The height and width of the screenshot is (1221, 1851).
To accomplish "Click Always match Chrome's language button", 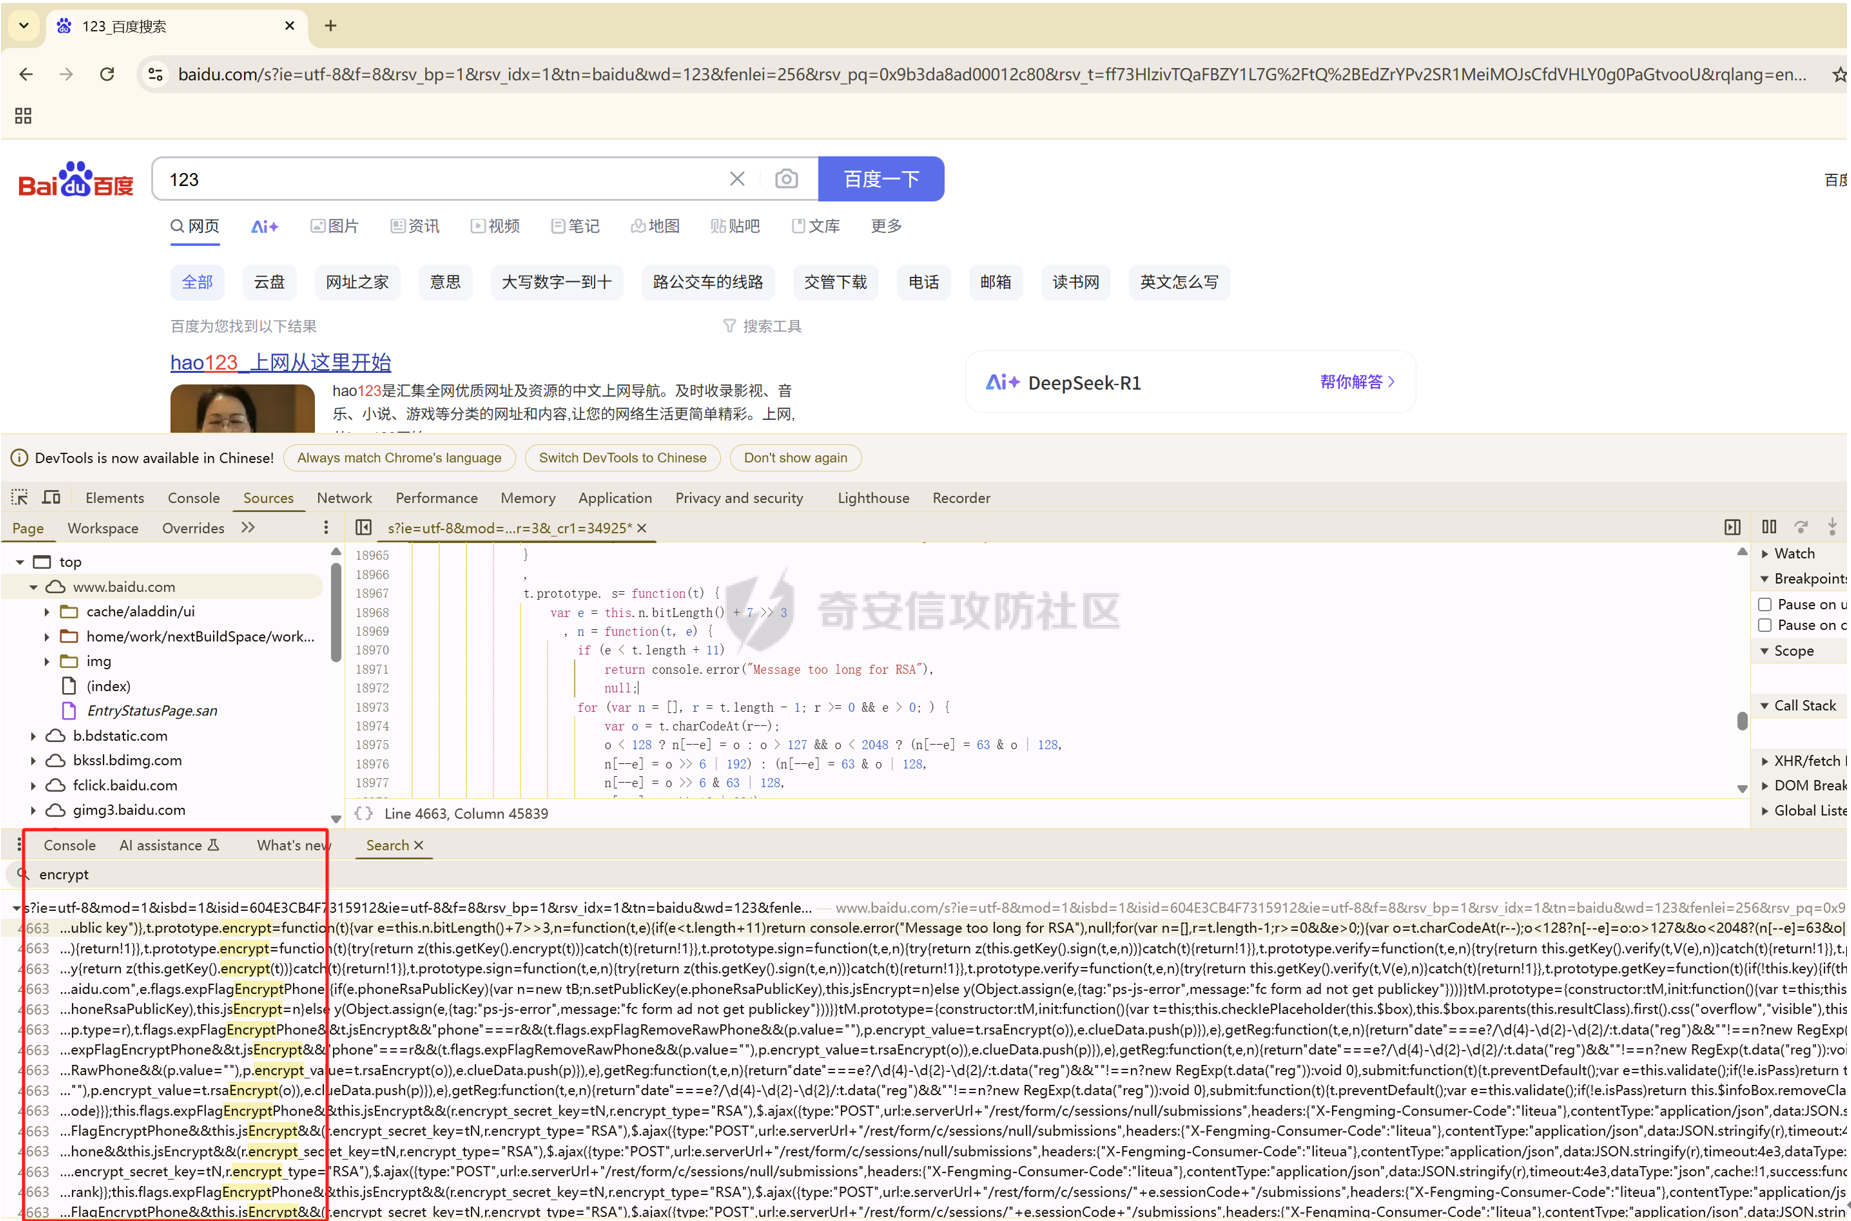I will 399,458.
